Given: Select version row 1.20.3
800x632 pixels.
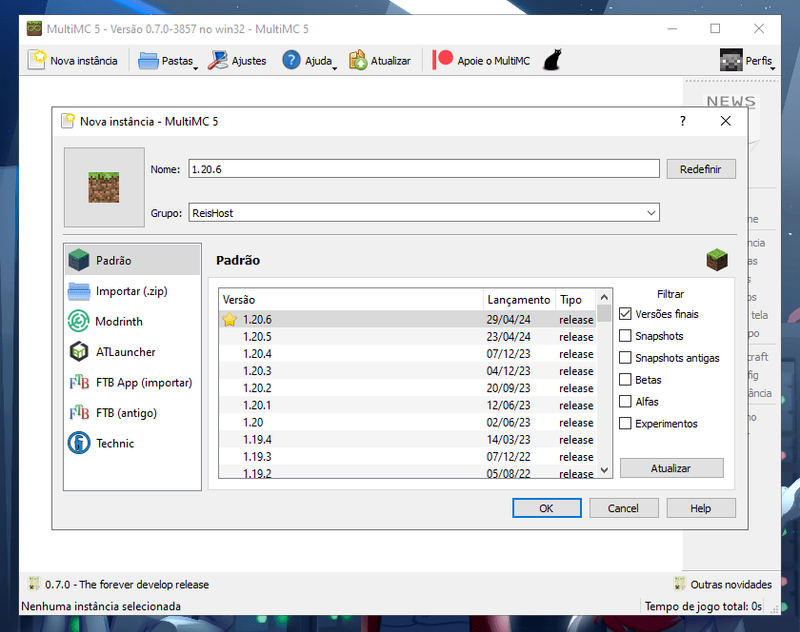Looking at the screenshot, I should coord(407,371).
